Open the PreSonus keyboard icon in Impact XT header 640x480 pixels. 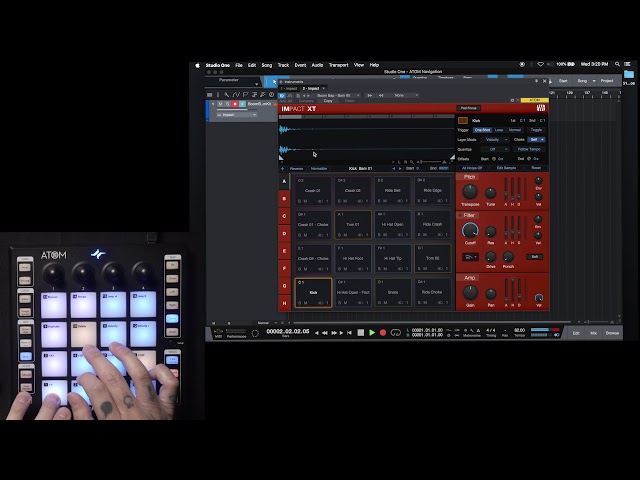[x=540, y=108]
